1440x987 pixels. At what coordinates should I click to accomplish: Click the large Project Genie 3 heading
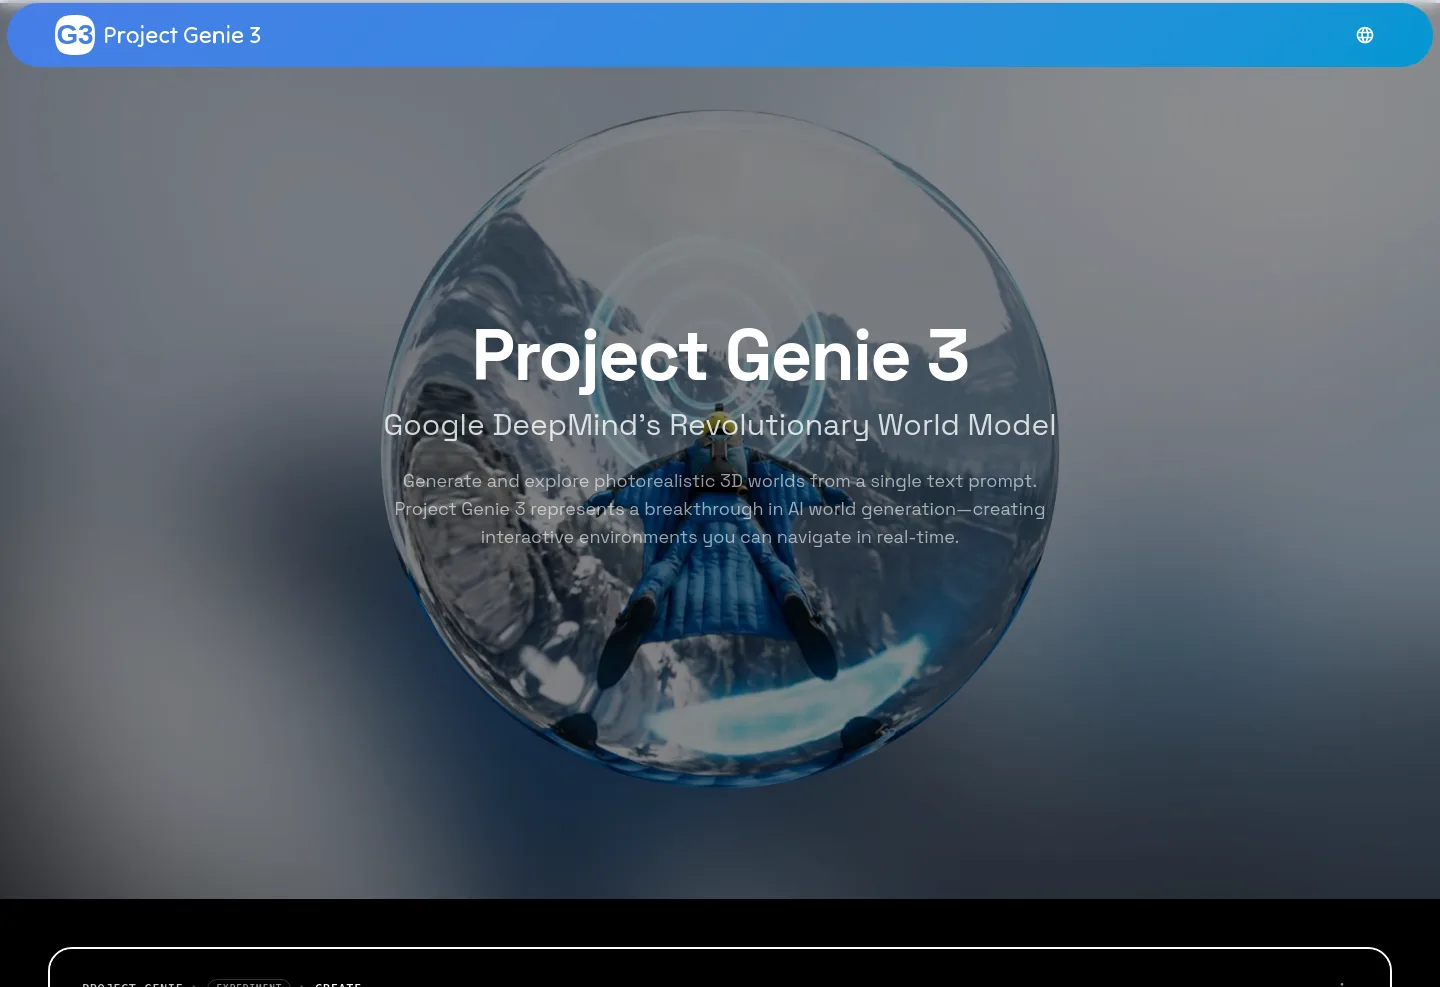pos(720,356)
